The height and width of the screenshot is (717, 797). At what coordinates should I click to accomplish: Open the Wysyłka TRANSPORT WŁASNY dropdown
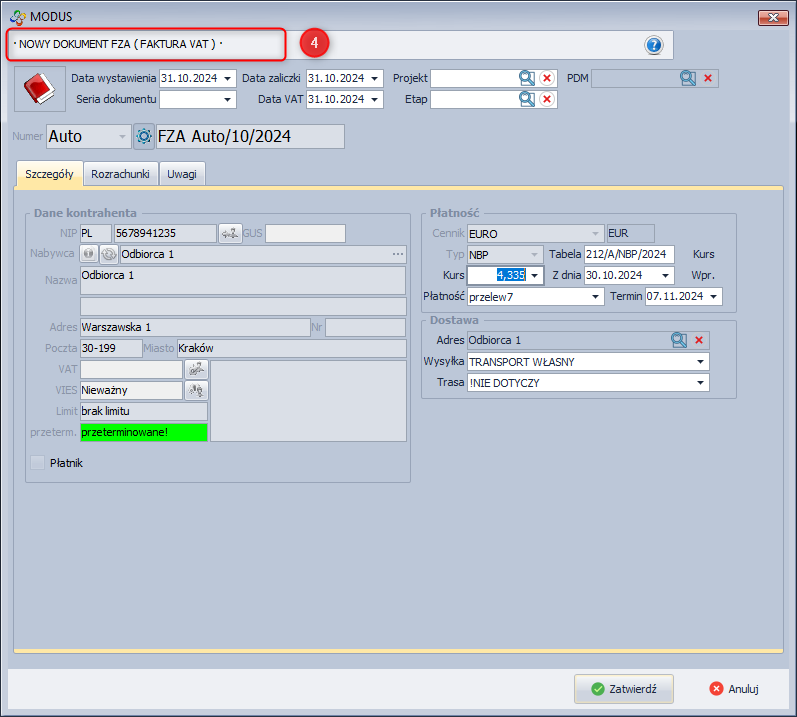(x=701, y=362)
